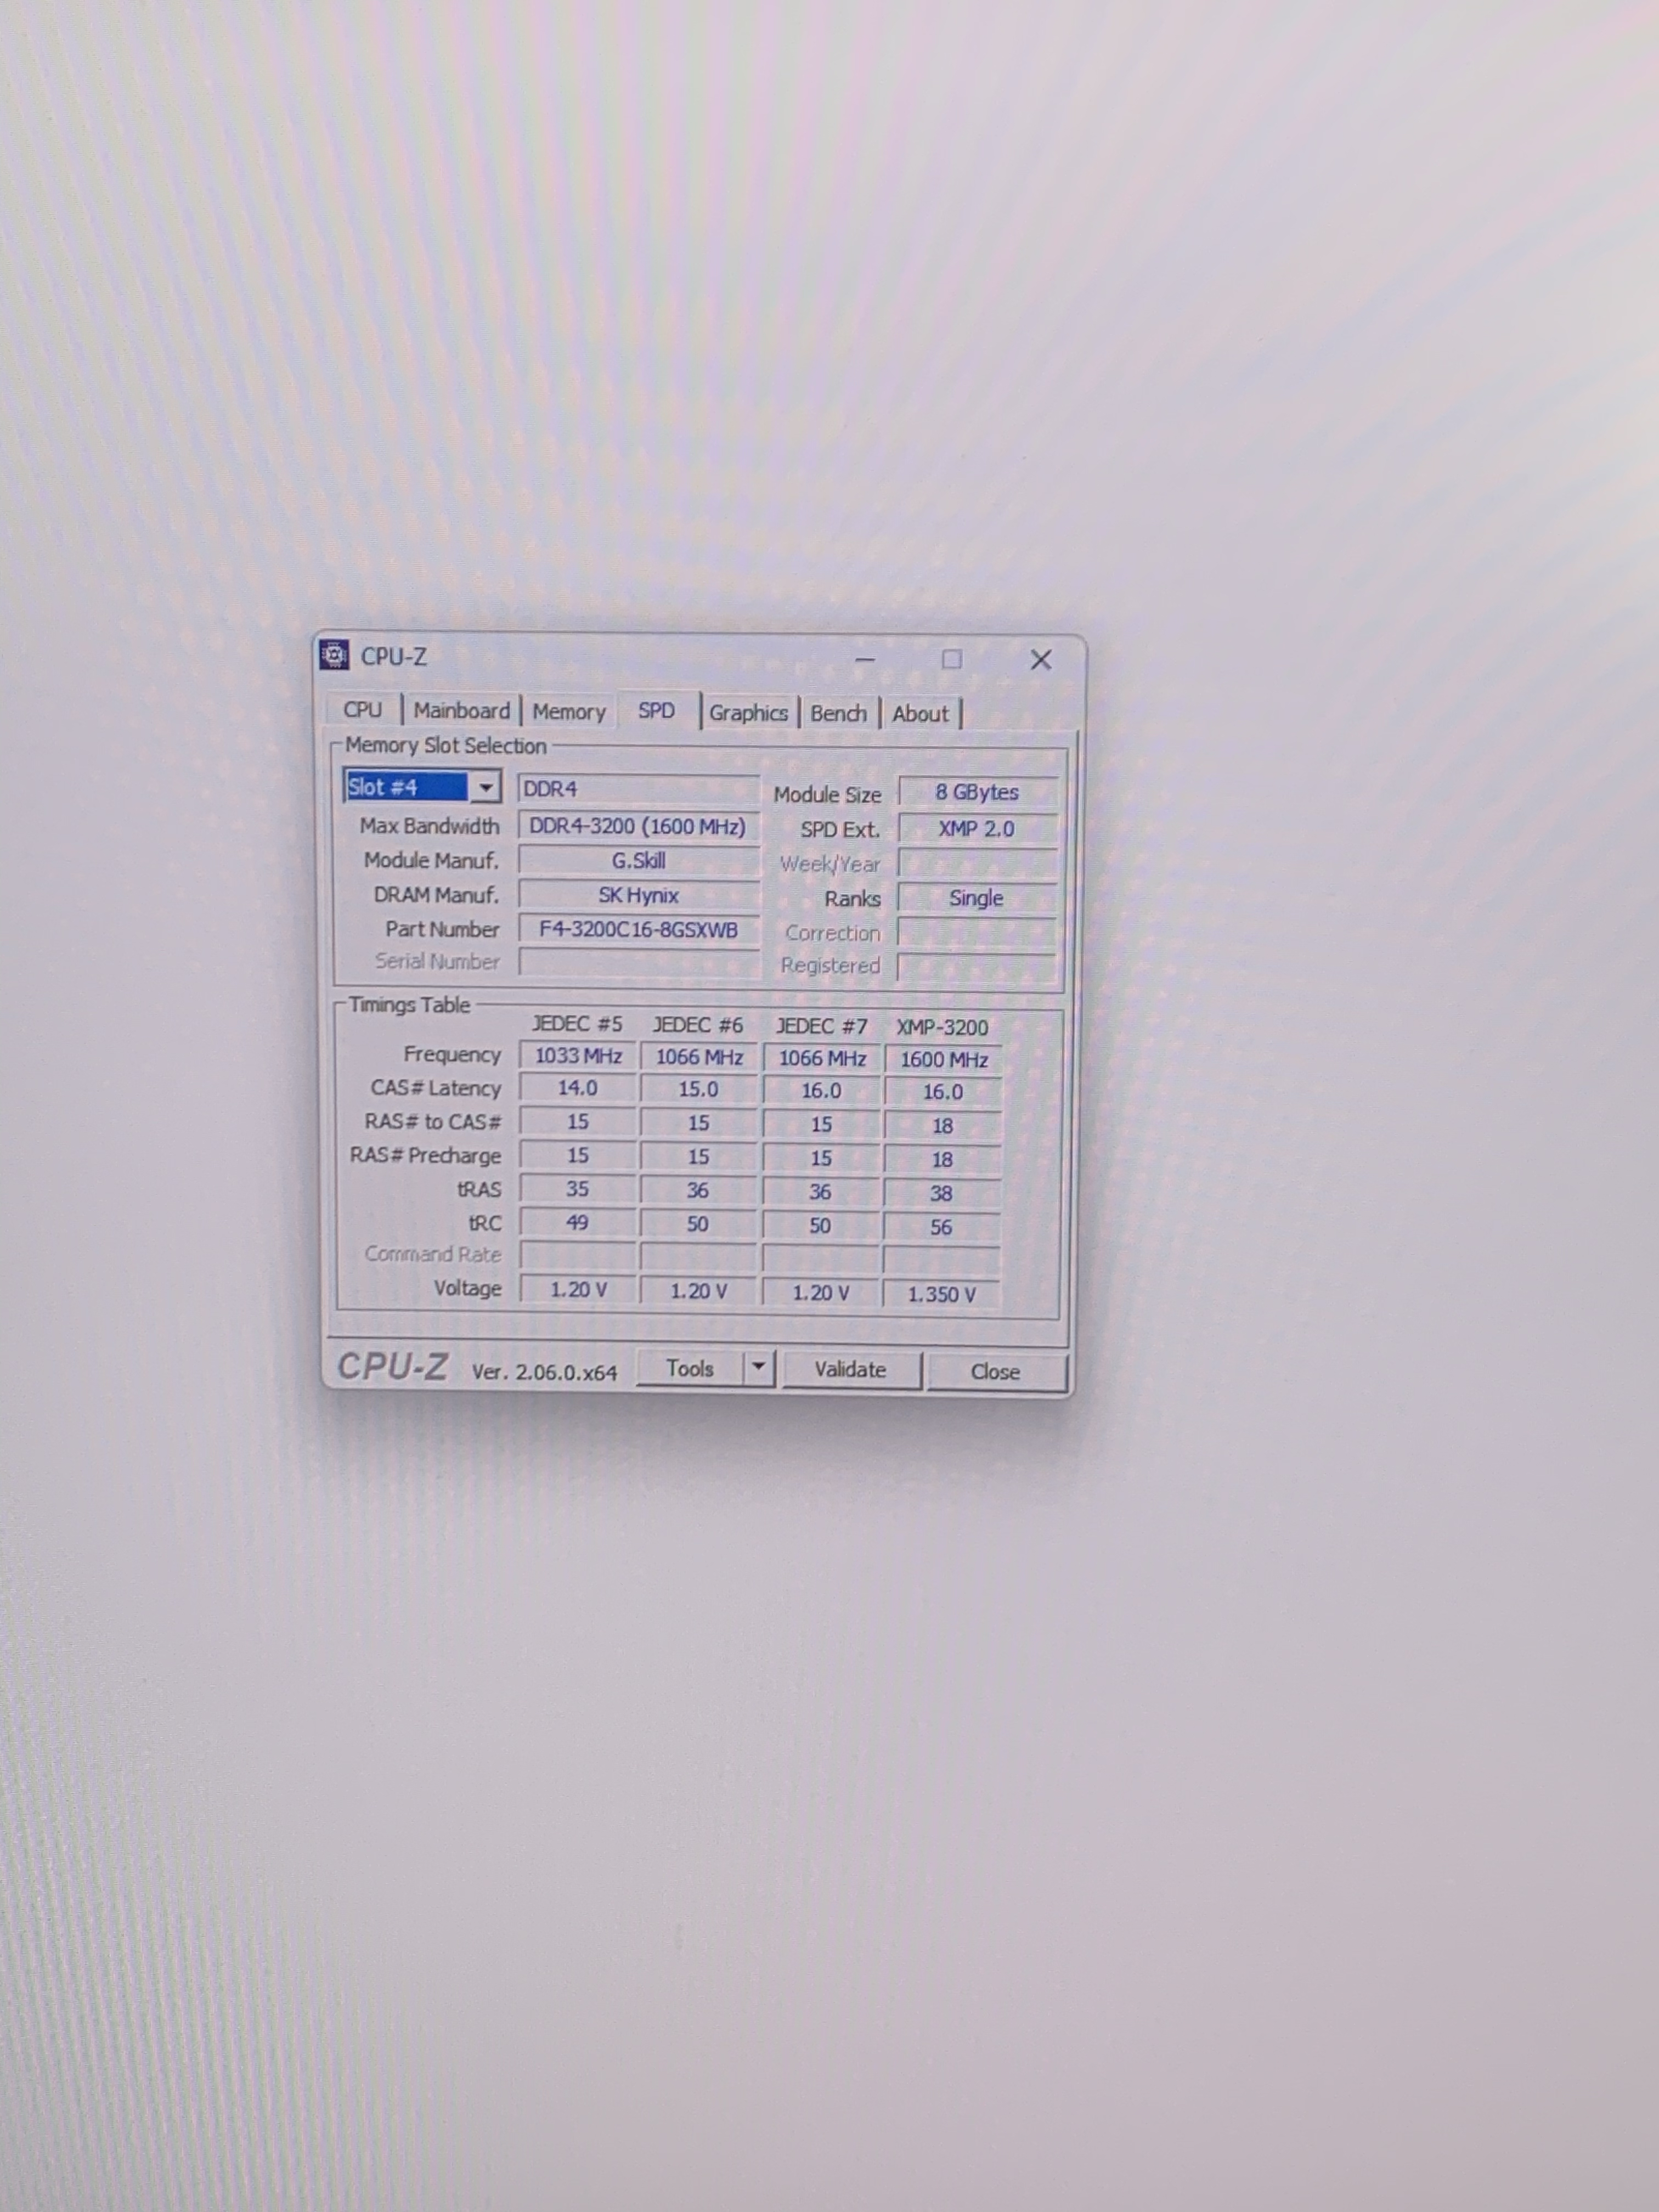Screen dimensions: 1659x2212
Task: Open the About tab
Action: point(919,714)
